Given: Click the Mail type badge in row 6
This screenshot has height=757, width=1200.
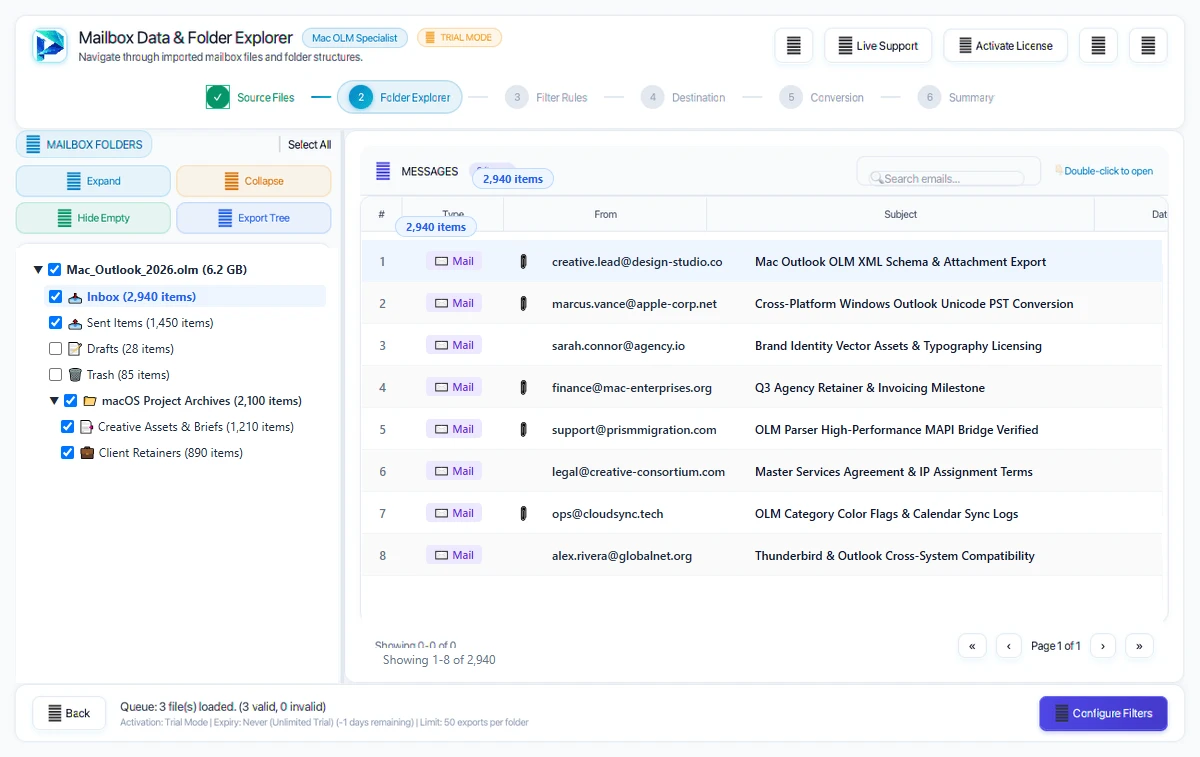Looking at the screenshot, I should click(454, 471).
